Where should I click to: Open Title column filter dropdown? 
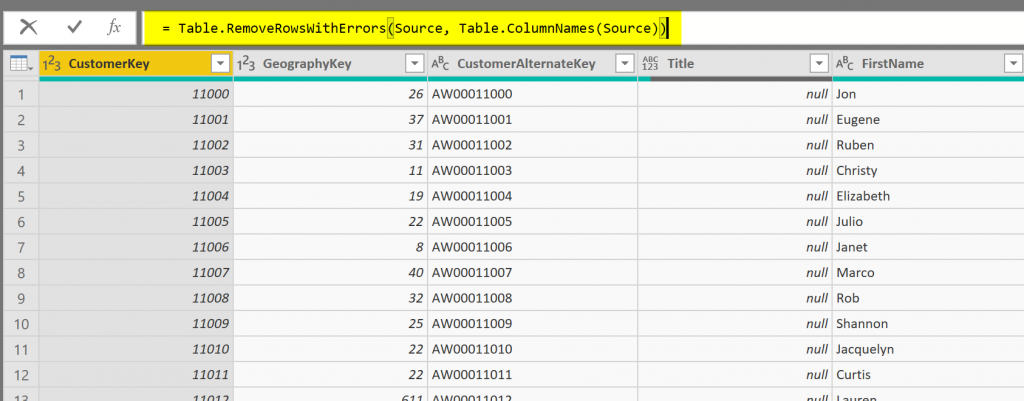tap(820, 64)
